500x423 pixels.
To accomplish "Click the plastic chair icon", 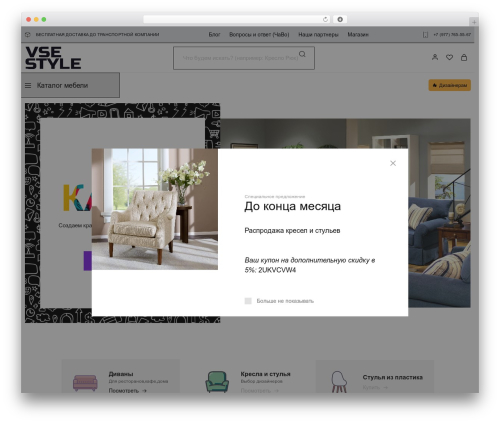I will pos(339,382).
